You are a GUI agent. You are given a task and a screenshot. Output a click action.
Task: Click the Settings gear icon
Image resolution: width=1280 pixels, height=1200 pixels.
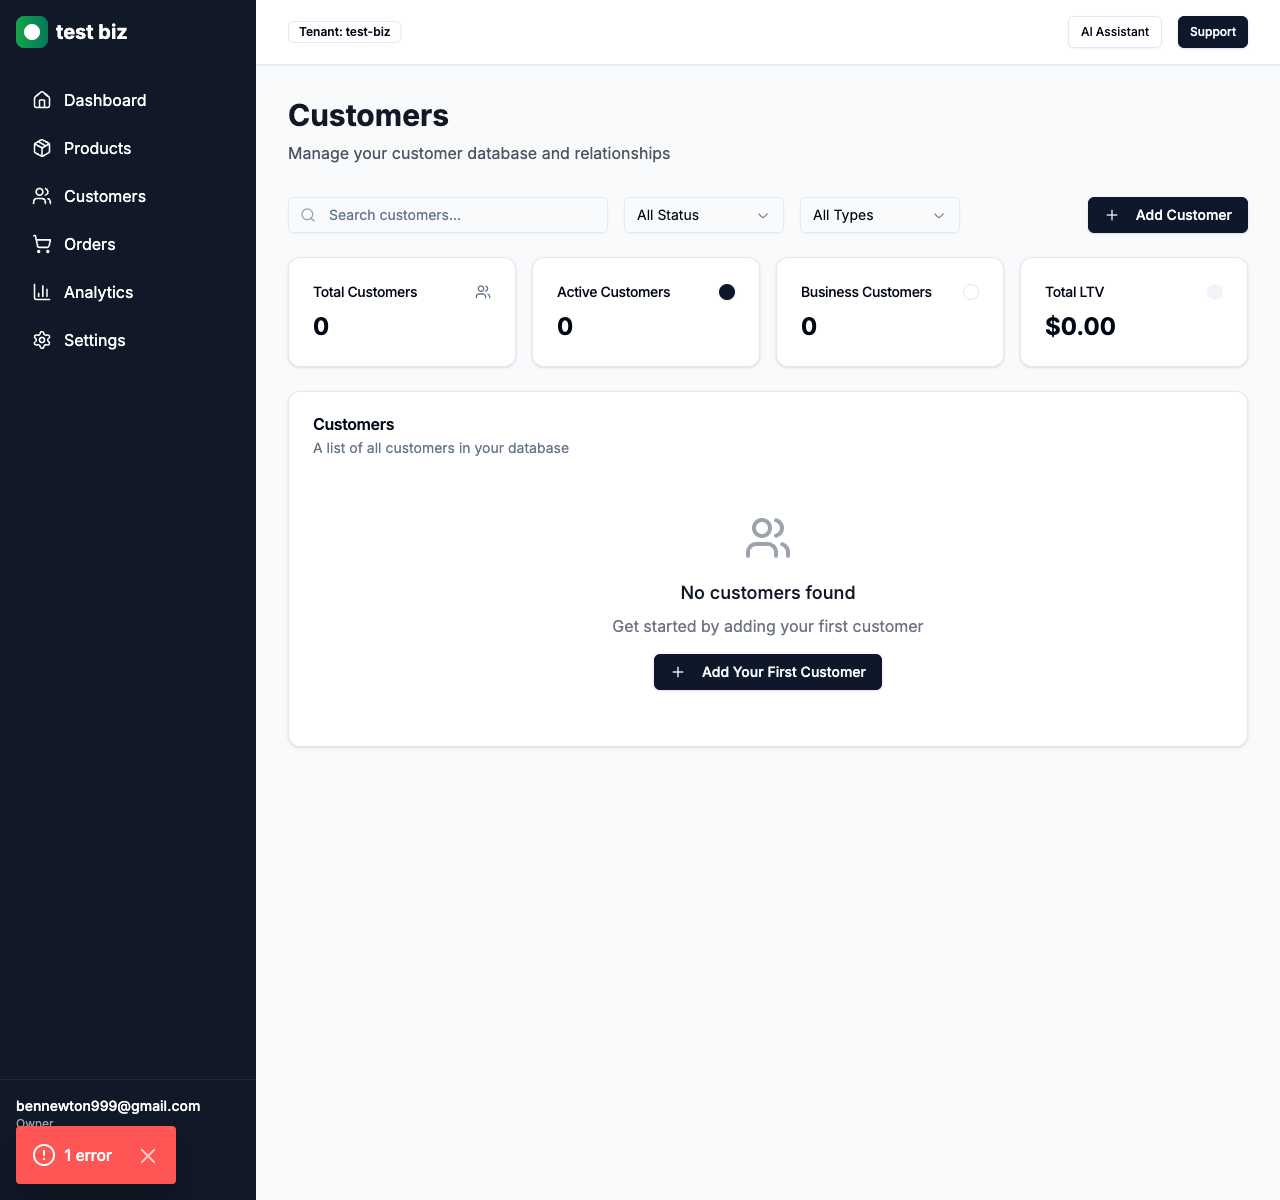[x=42, y=340]
